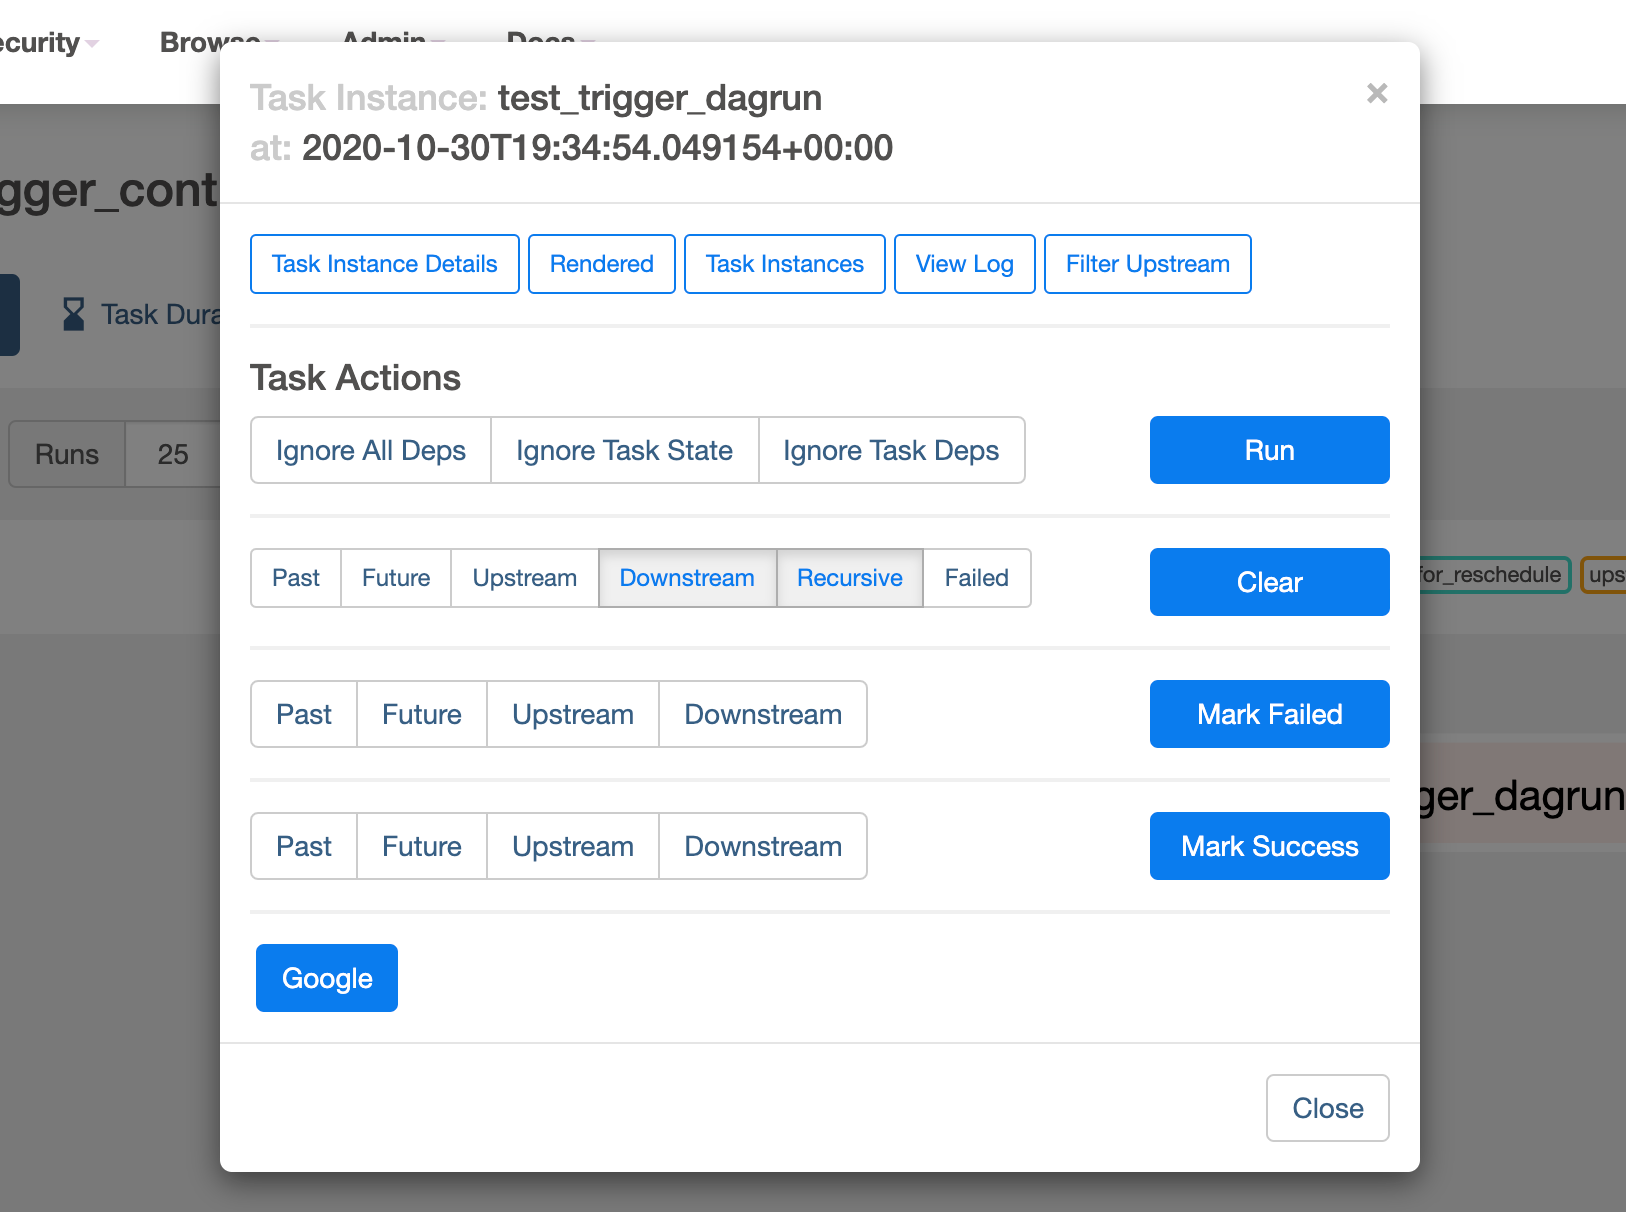Disable Downstream in the Clear row
1626x1212 pixels.
(687, 578)
